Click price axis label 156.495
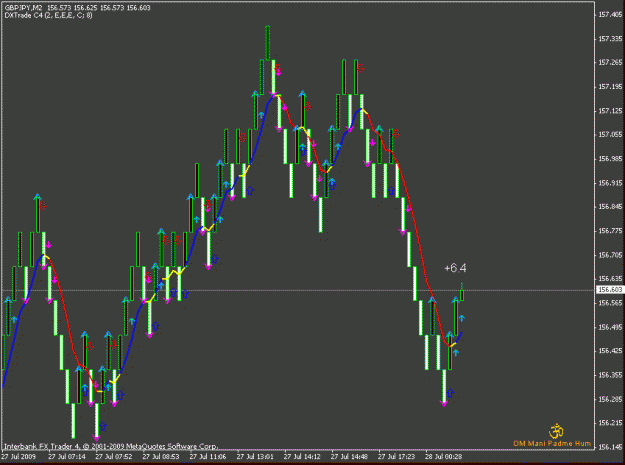The image size is (625, 465). (610, 327)
